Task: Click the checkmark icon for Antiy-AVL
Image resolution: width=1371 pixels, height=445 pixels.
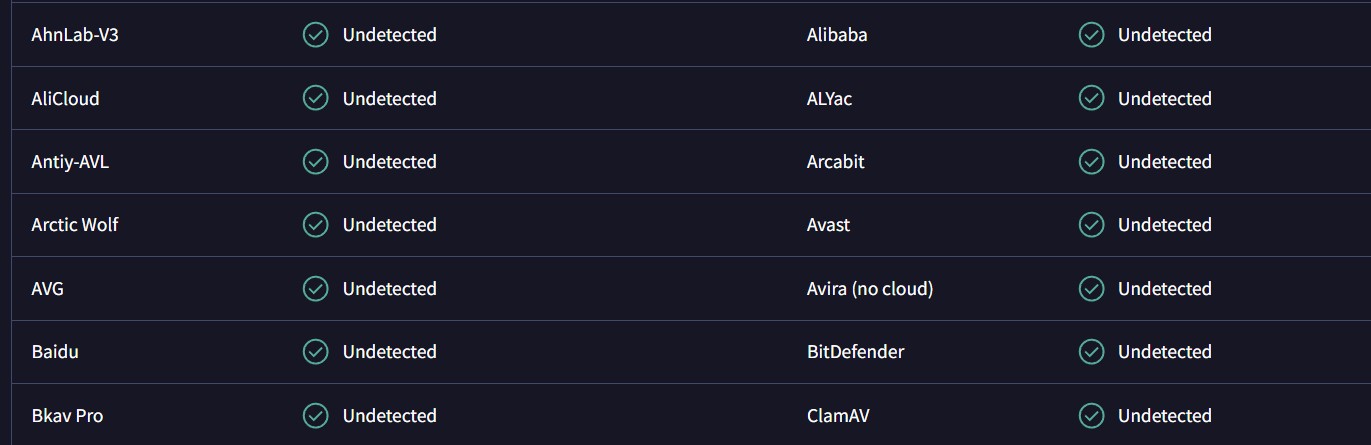Action: 316,161
